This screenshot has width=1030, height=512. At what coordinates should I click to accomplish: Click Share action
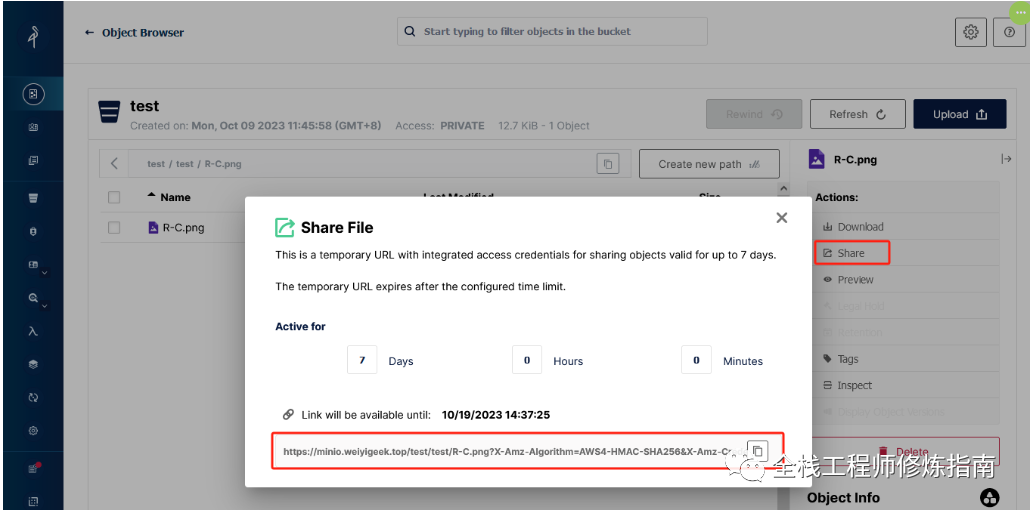(852, 253)
